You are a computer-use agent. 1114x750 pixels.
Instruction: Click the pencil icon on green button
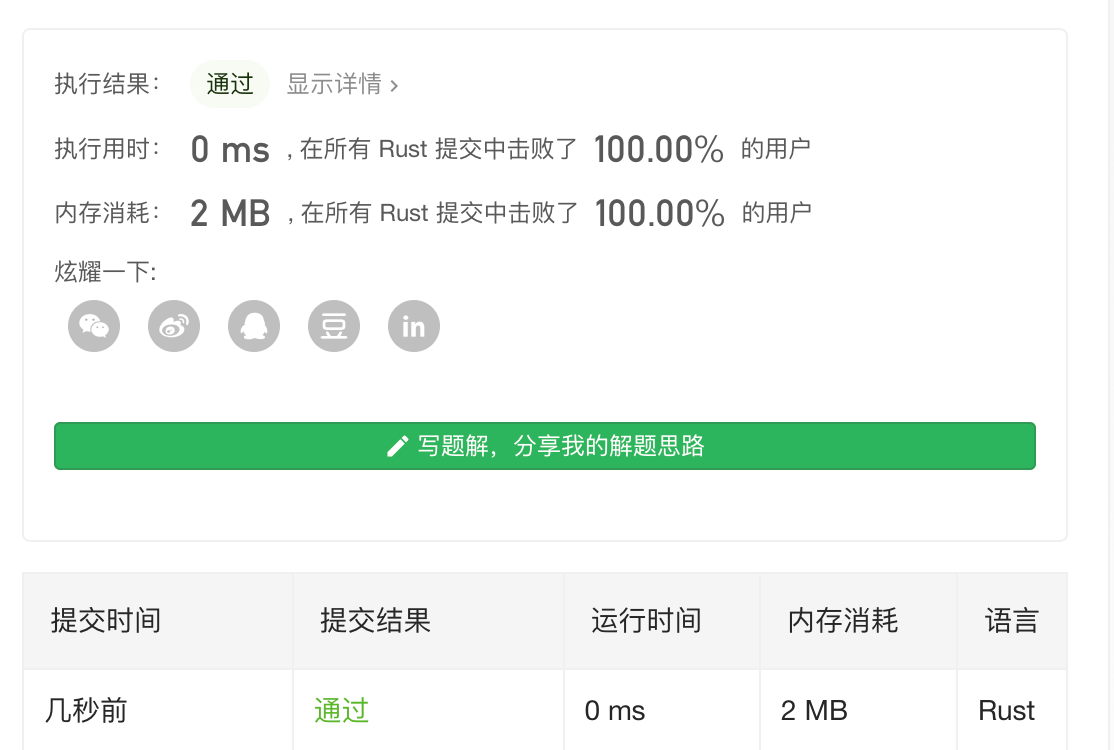click(397, 446)
